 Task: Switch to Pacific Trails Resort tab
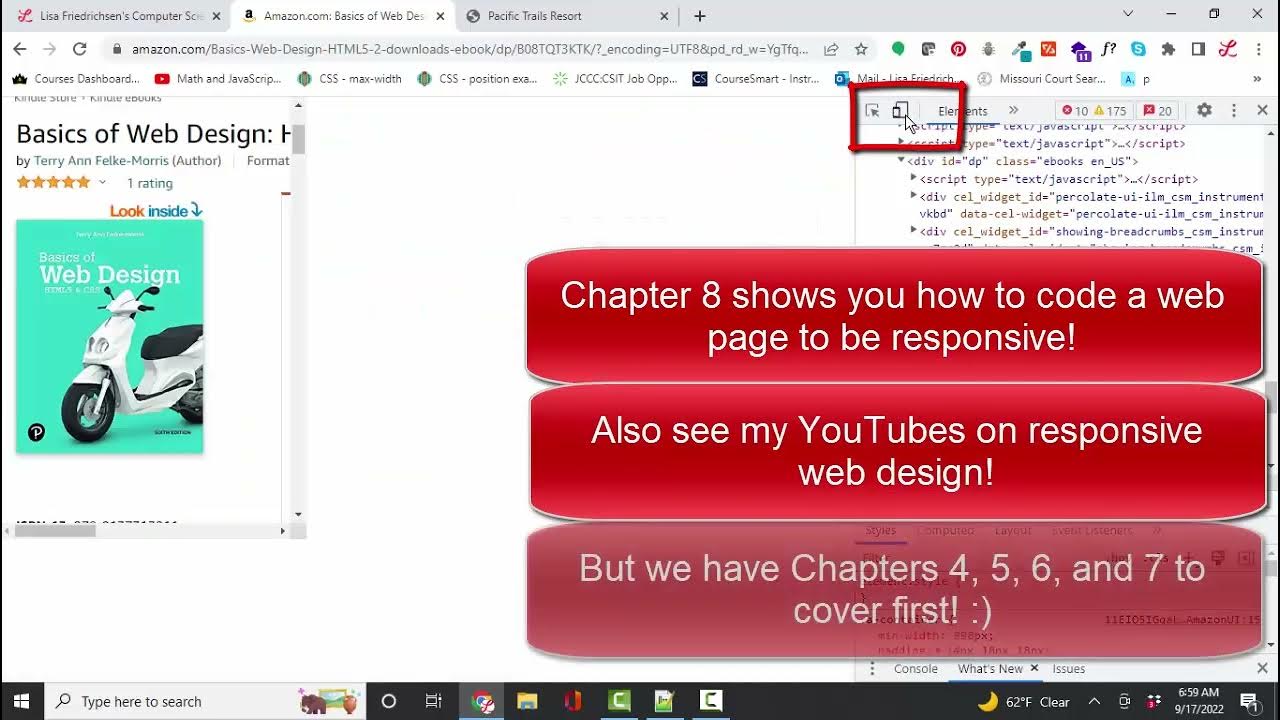tap(567, 16)
